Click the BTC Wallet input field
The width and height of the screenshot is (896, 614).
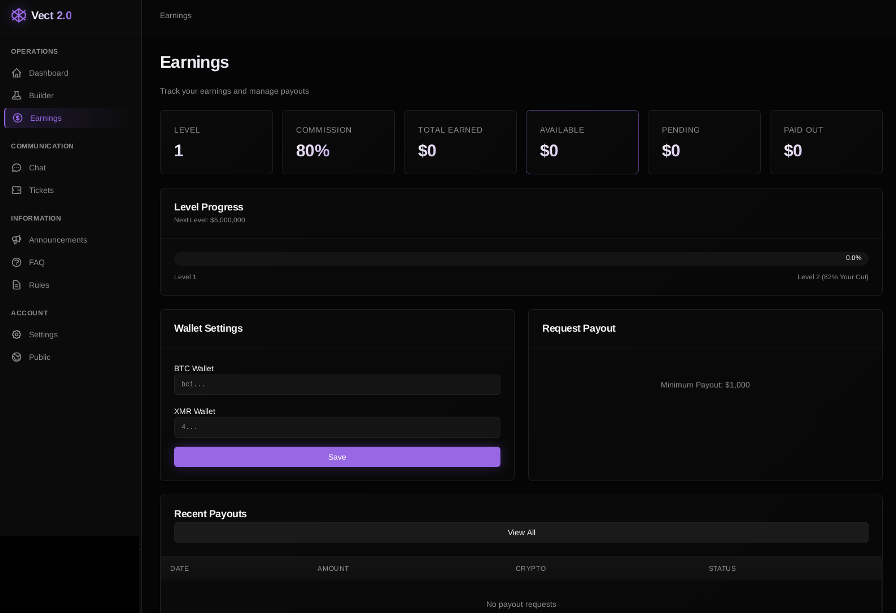337,384
